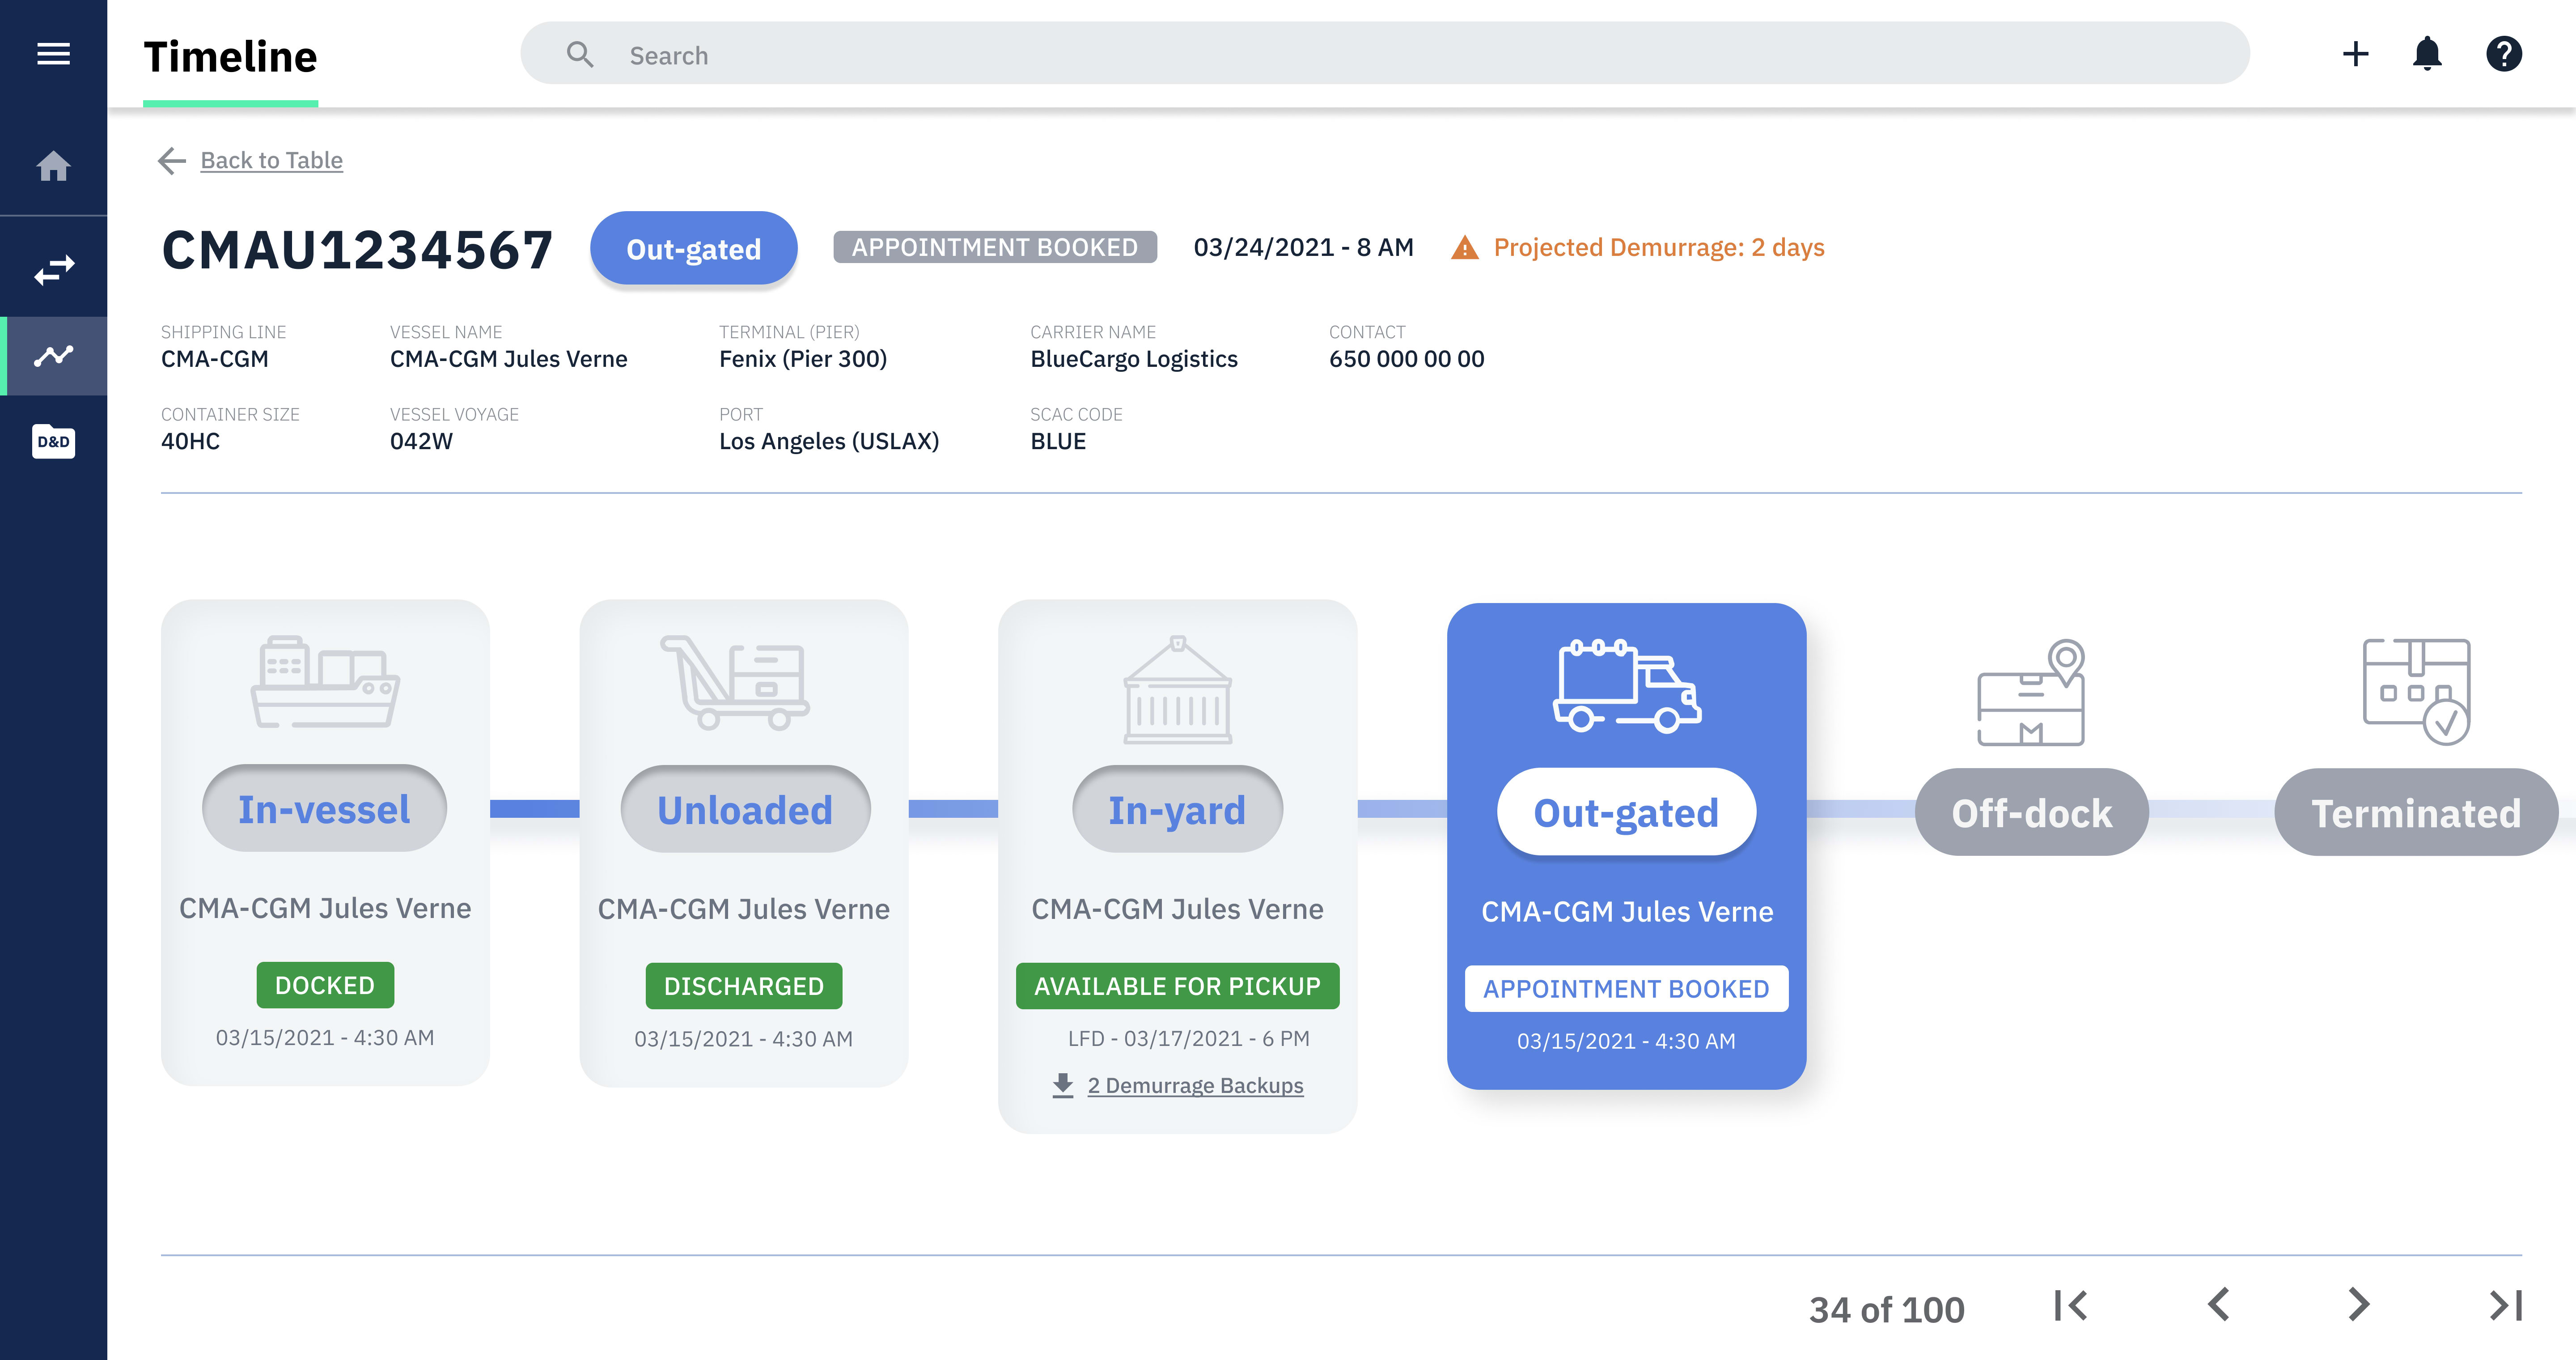Image resolution: width=2576 pixels, height=1360 pixels.
Task: Click the DISCHARGED status badge
Action: coord(744,986)
